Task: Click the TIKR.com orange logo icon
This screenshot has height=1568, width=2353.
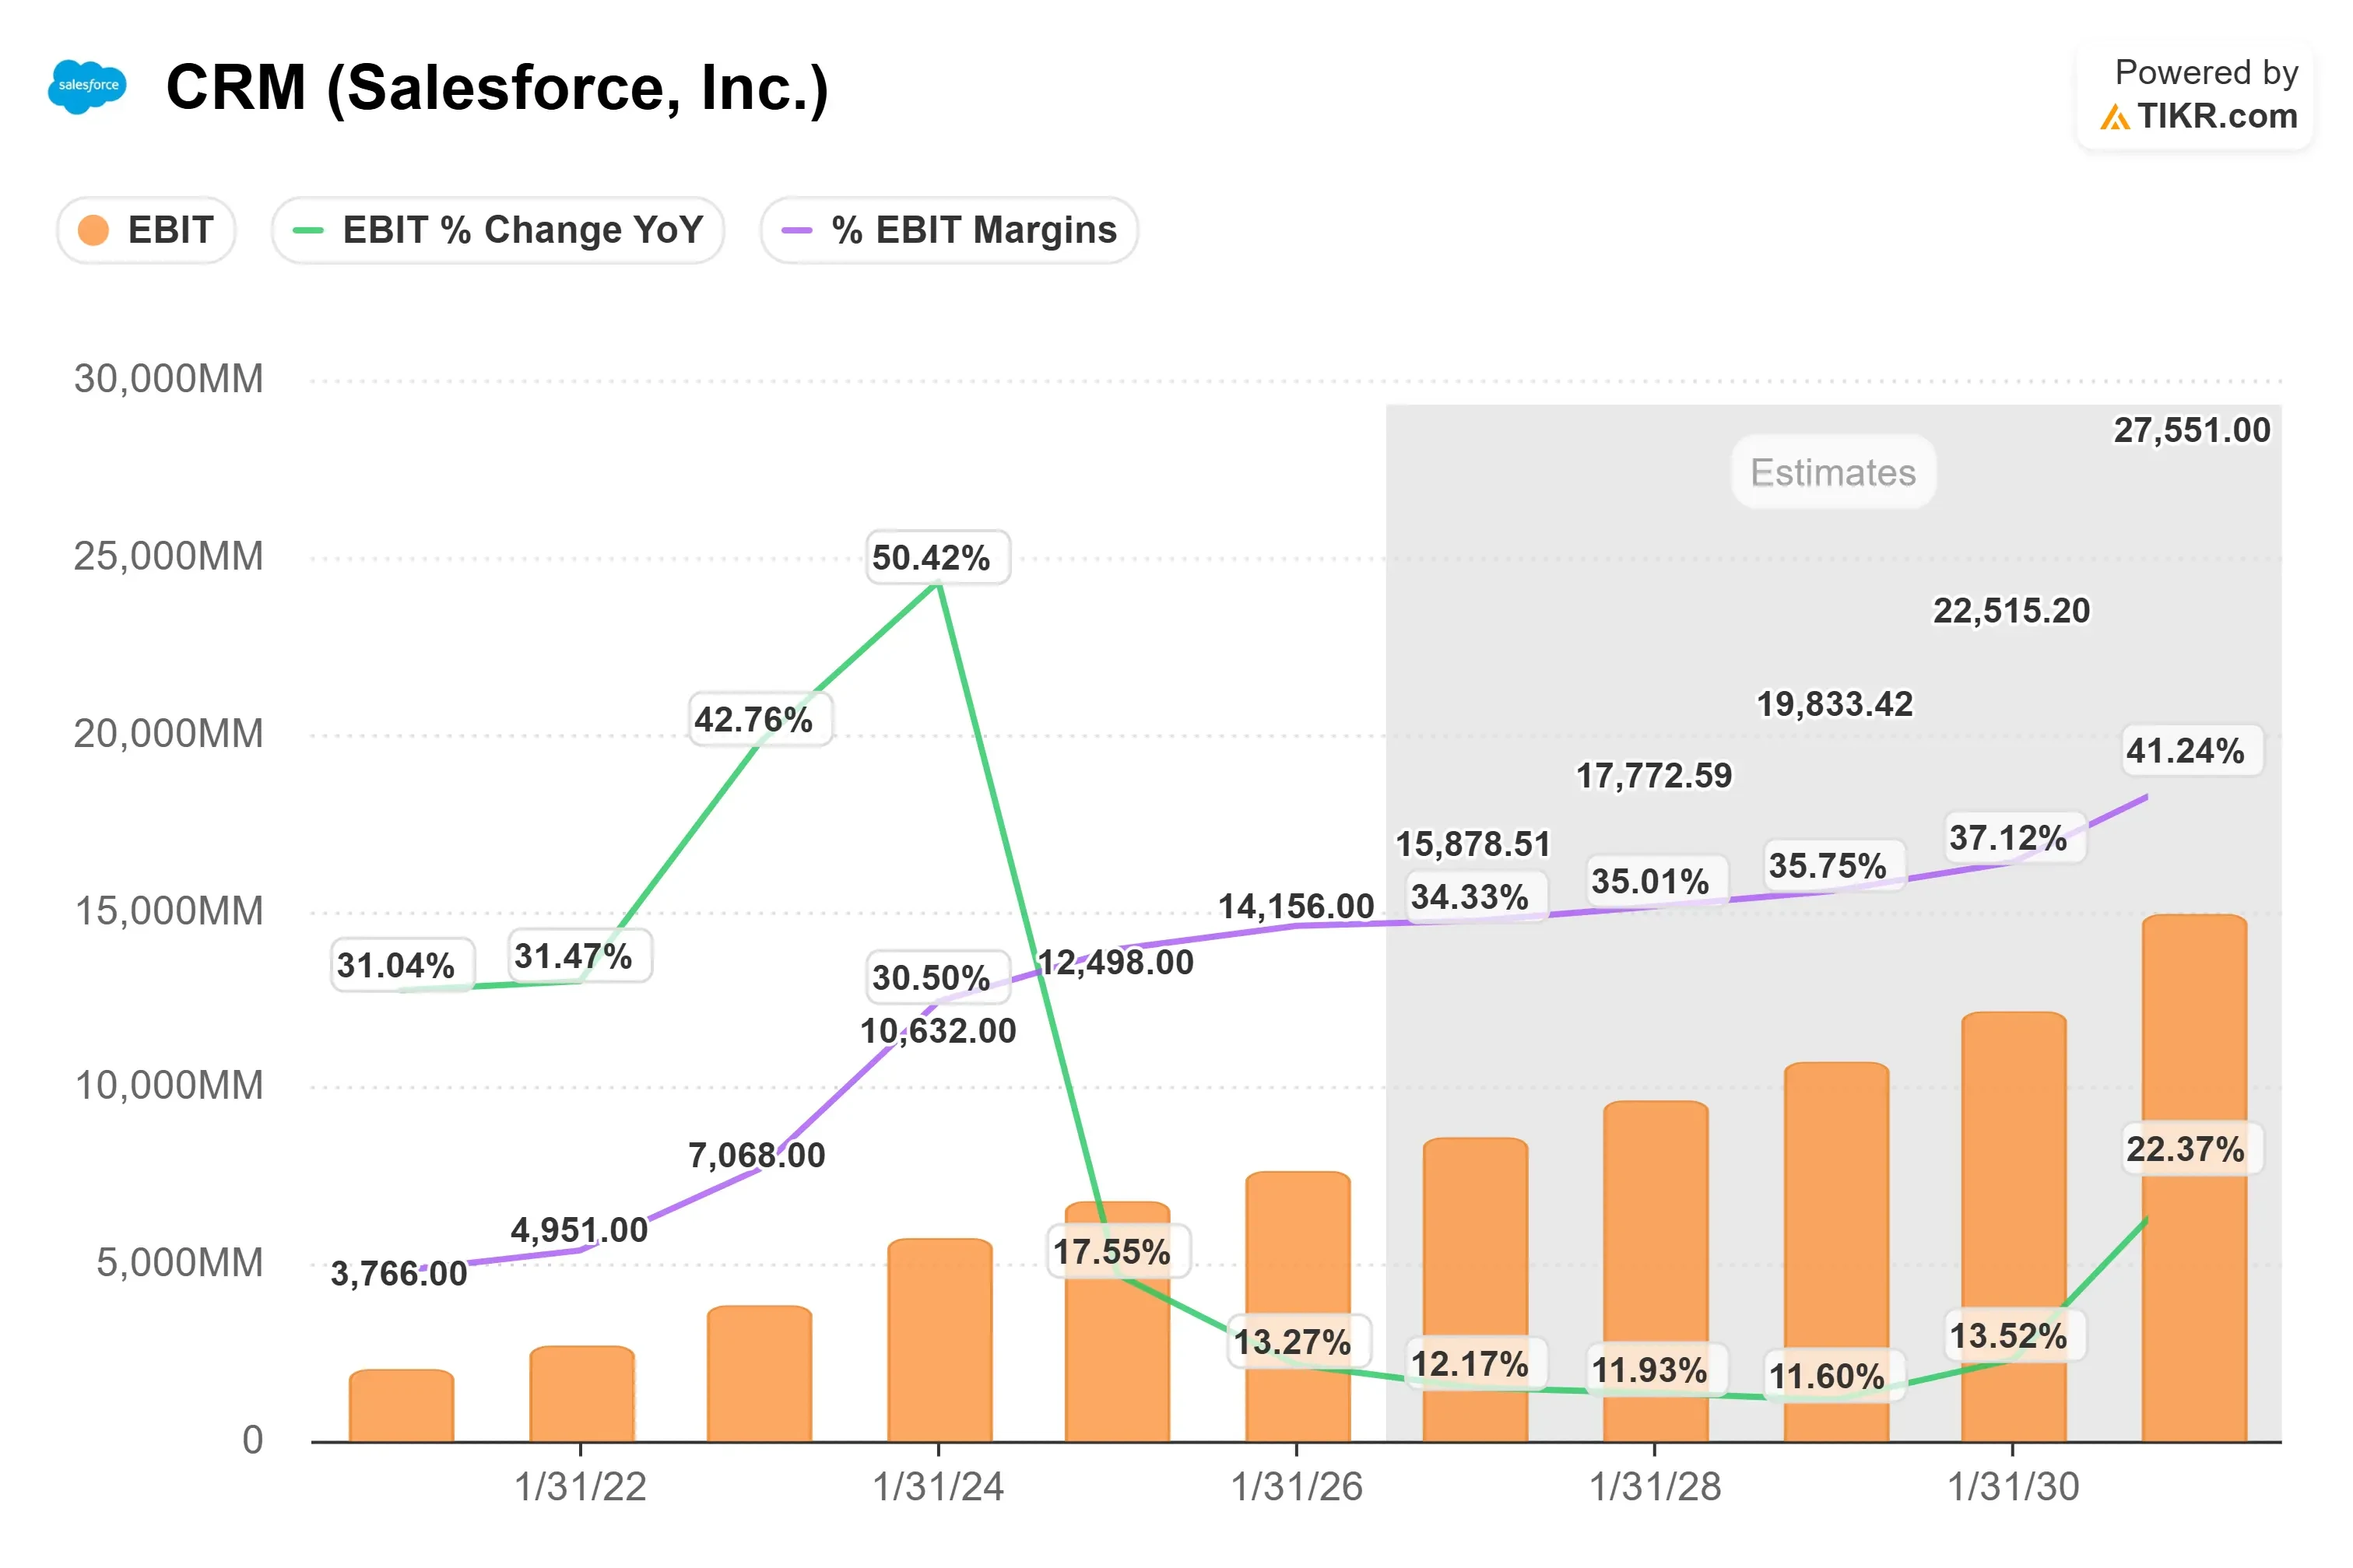Action: [x=2114, y=118]
